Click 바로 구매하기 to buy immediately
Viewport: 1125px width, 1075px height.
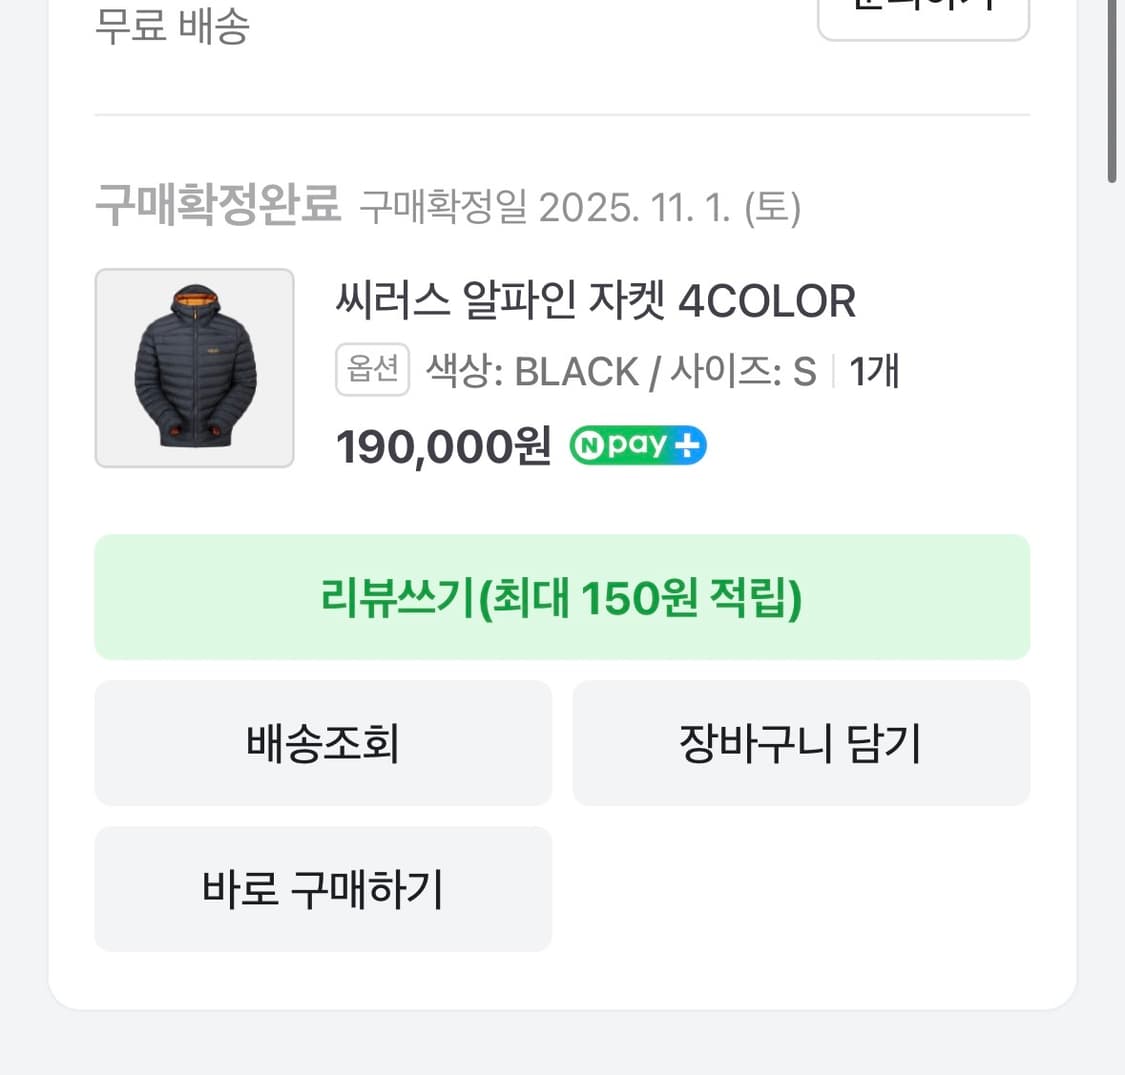tap(322, 888)
